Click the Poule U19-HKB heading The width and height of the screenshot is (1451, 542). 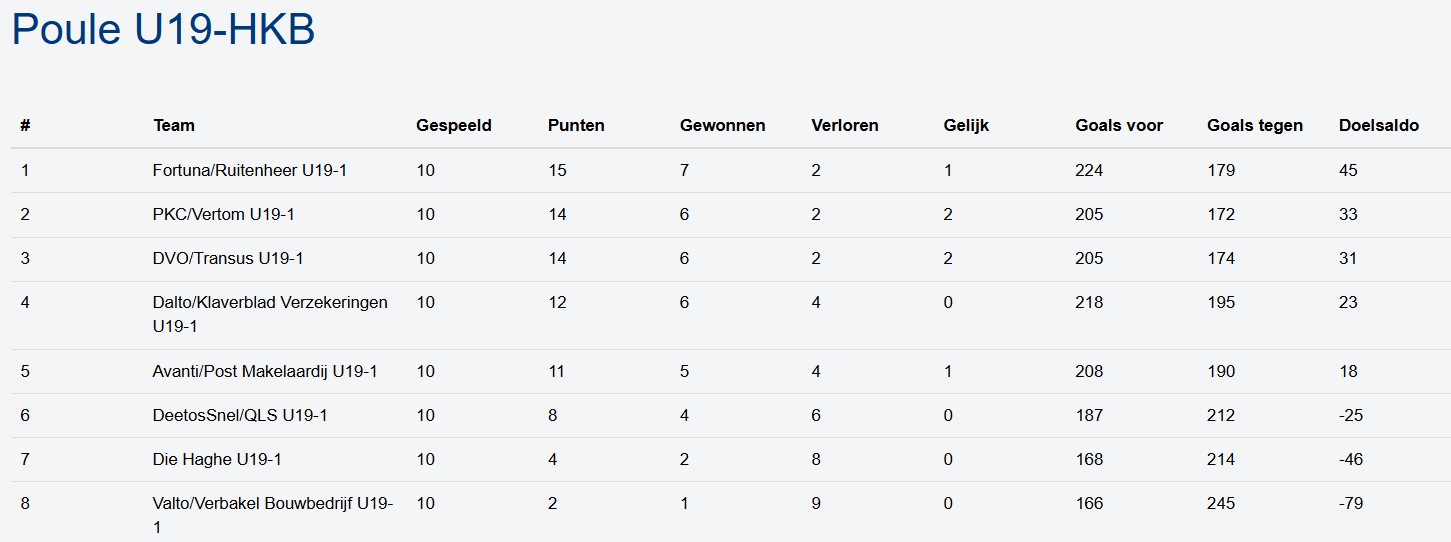tap(163, 30)
